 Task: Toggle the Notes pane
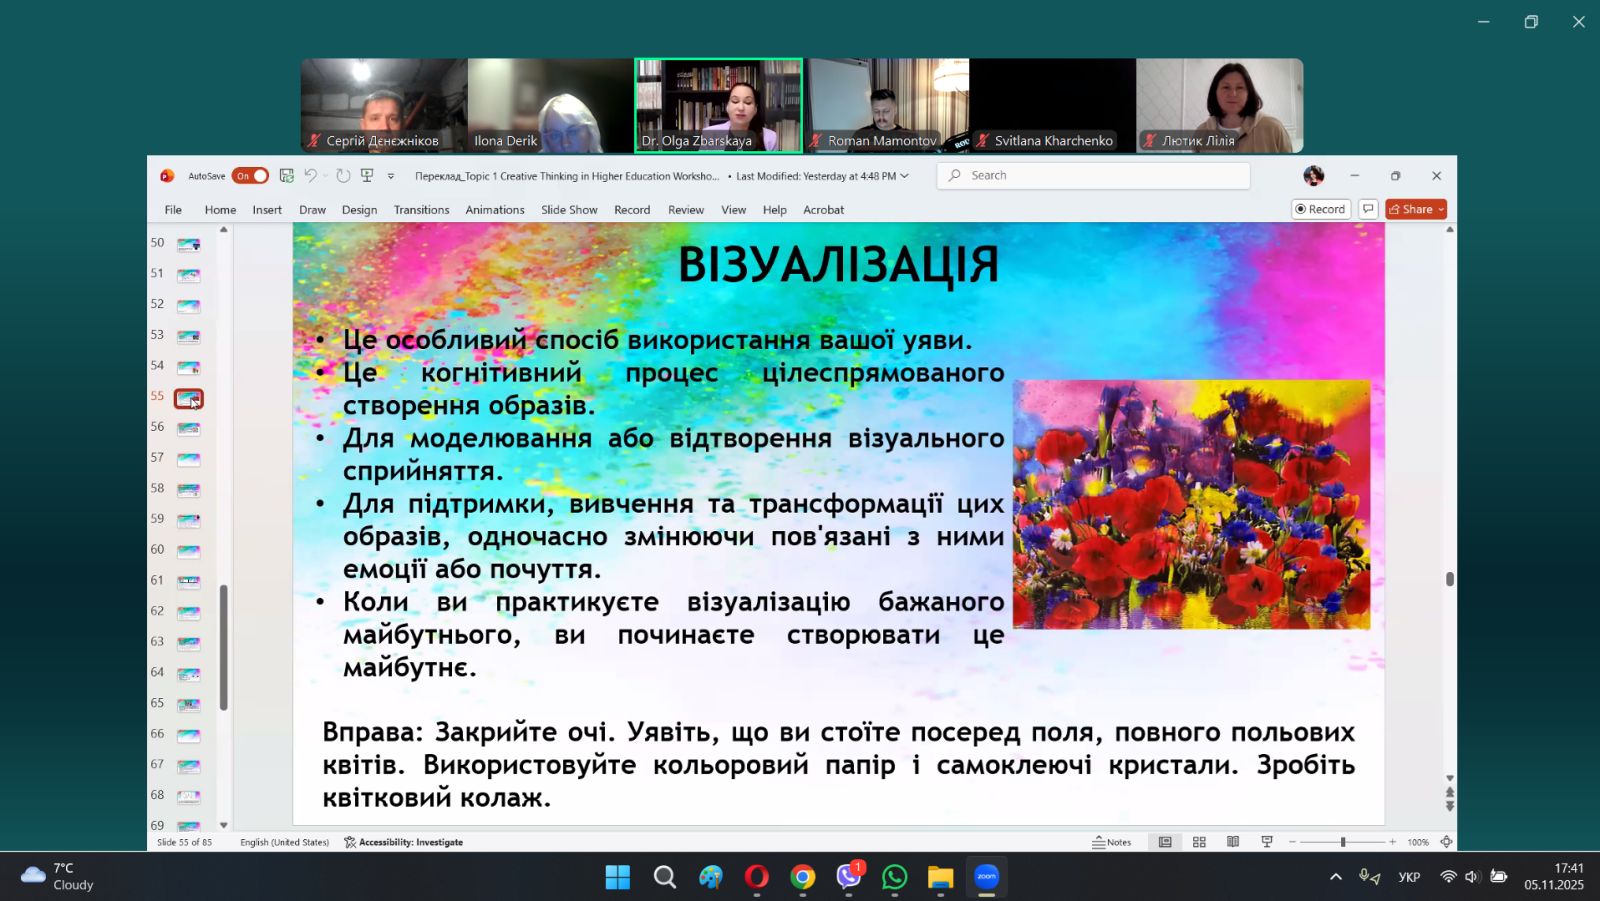(1112, 842)
